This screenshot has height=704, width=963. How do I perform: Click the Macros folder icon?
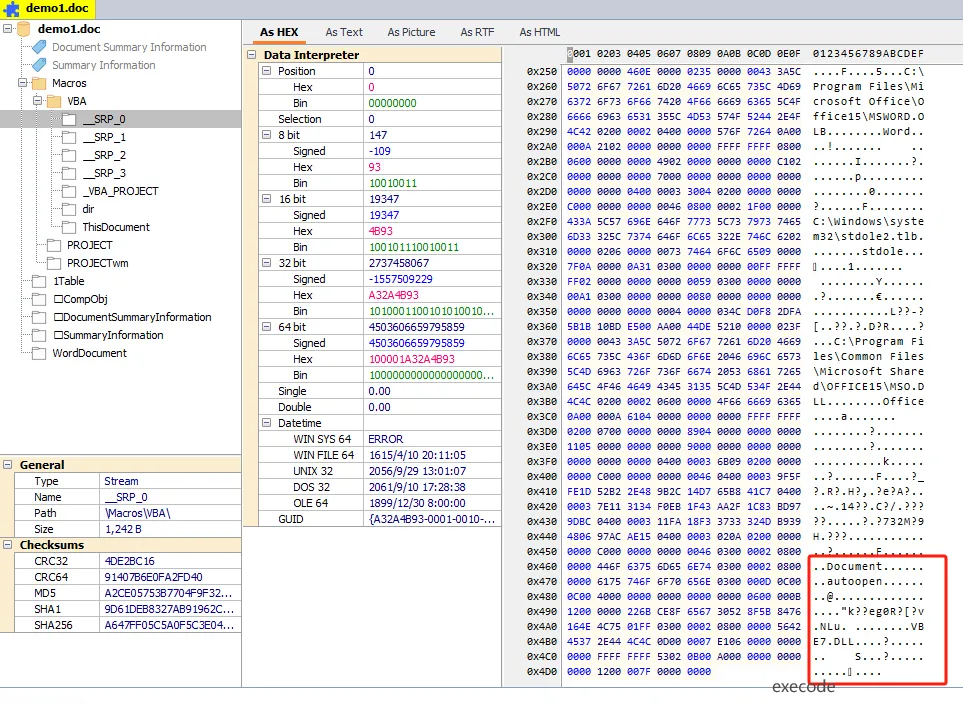(39, 83)
